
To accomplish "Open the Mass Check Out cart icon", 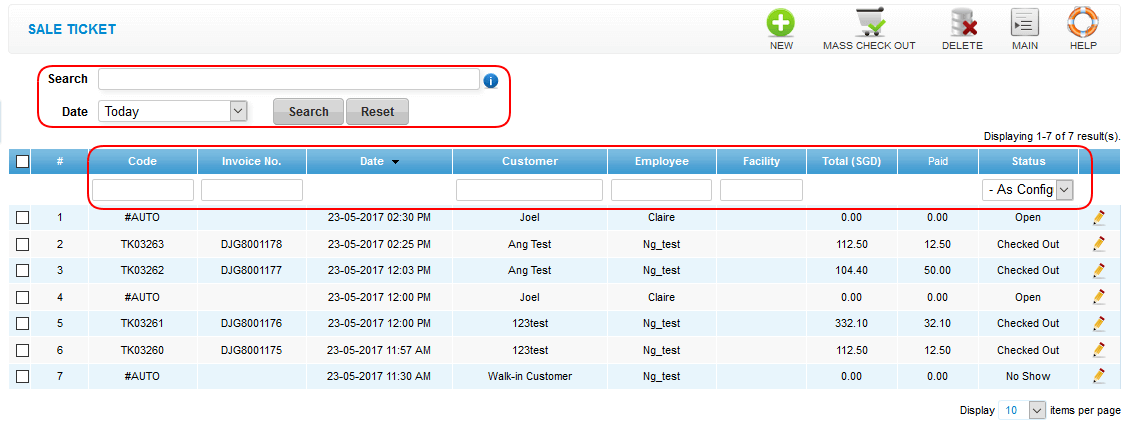I will (x=869, y=23).
